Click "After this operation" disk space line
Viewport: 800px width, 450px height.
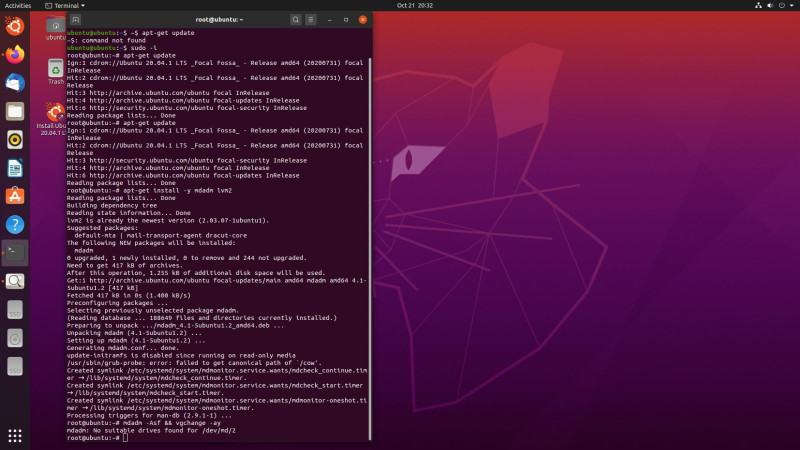coord(196,273)
